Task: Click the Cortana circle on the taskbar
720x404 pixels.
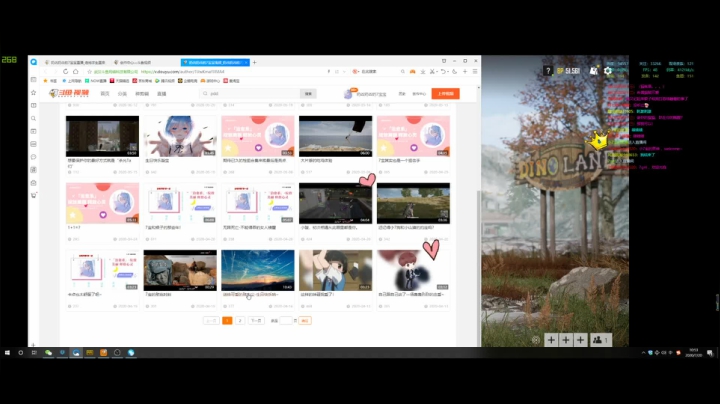Action: pyautogui.click(x=21, y=353)
